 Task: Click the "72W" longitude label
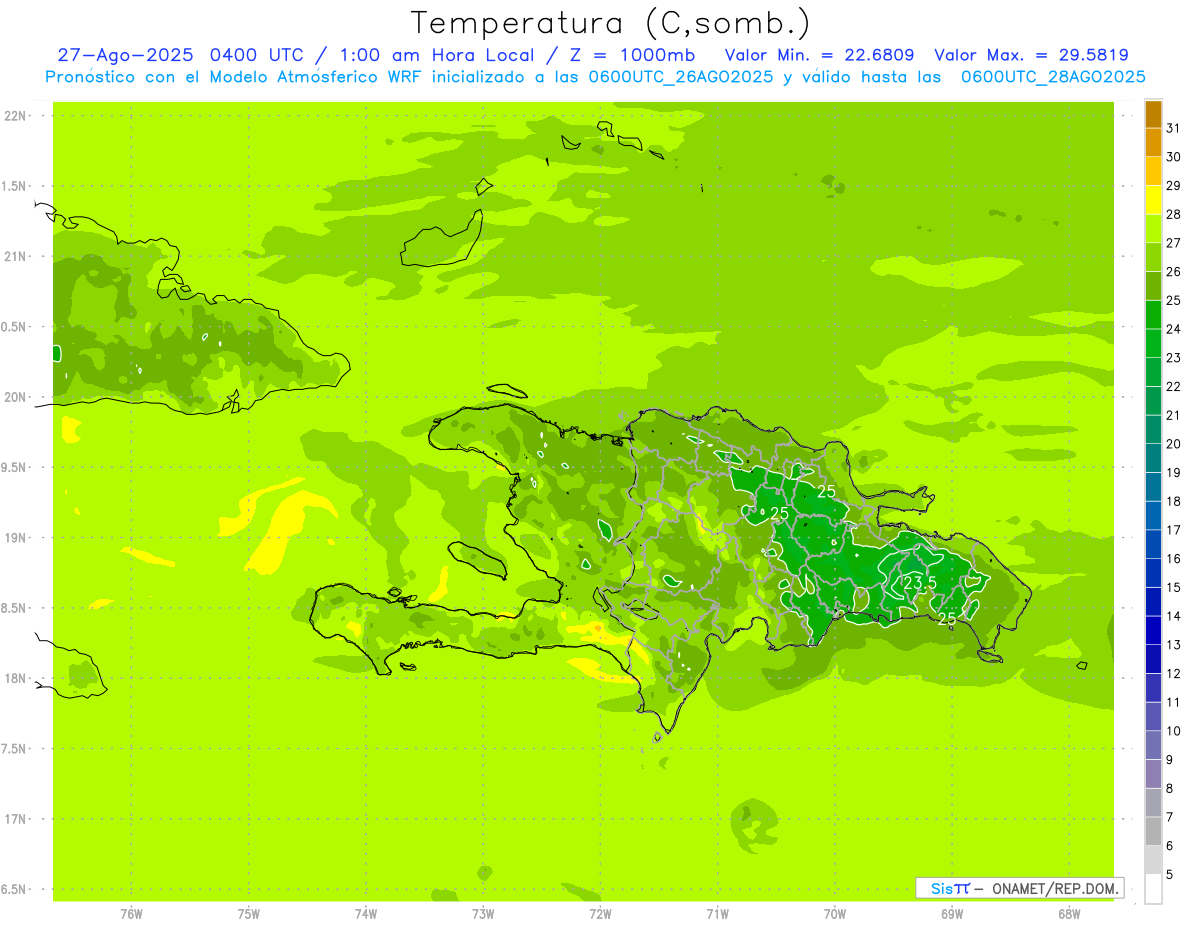pos(600,914)
